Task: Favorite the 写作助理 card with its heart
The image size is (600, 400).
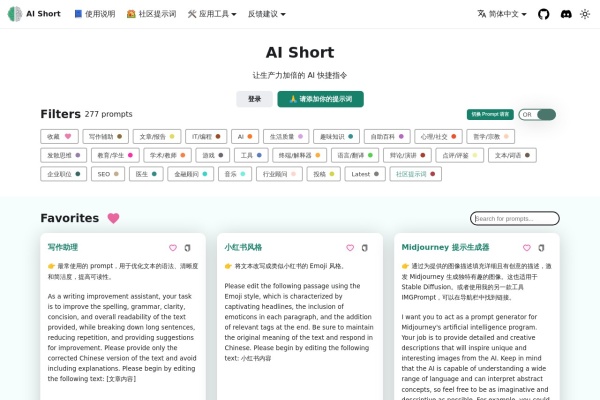Action: coord(173,248)
